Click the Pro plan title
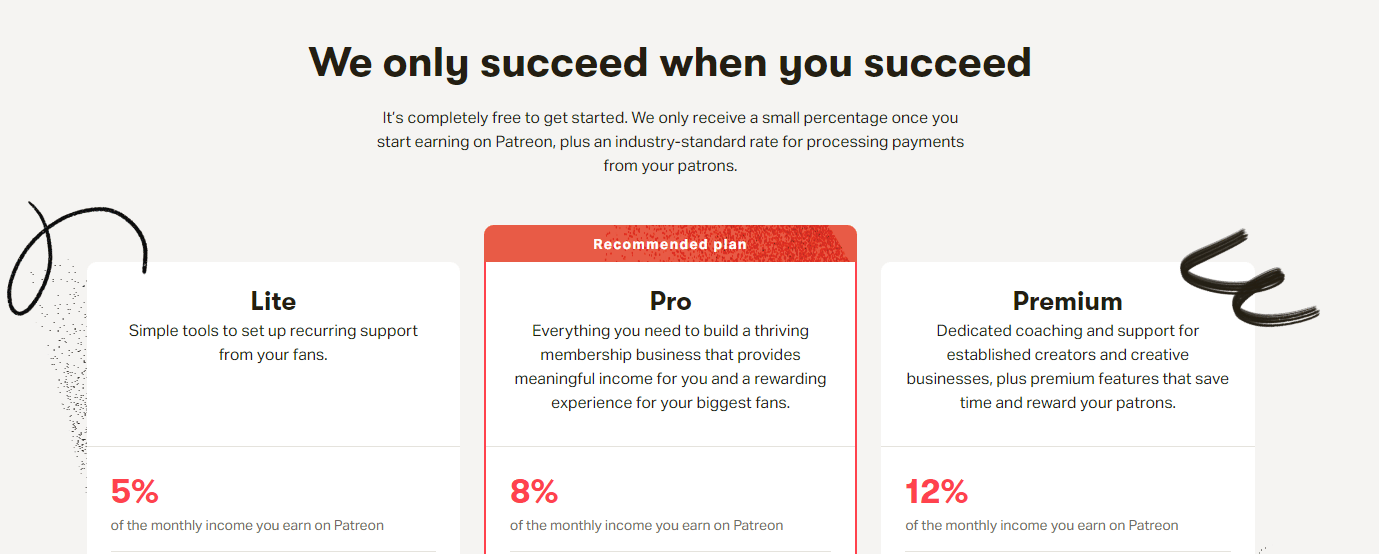 670,301
